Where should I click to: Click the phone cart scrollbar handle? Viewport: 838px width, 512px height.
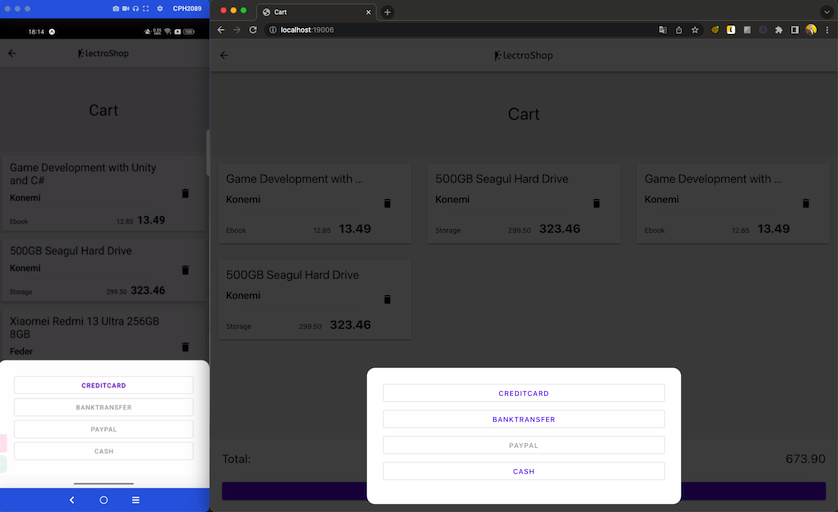pos(207,153)
